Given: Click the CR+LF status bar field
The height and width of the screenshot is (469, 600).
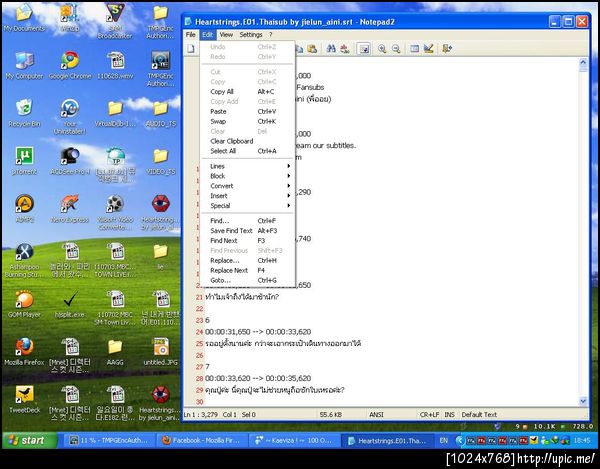Looking at the screenshot, I should pyautogui.click(x=429, y=415).
